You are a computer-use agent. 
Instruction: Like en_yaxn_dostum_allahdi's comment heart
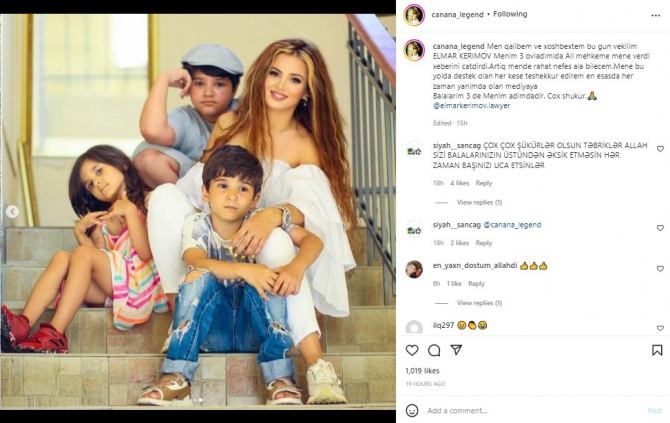pos(660,269)
